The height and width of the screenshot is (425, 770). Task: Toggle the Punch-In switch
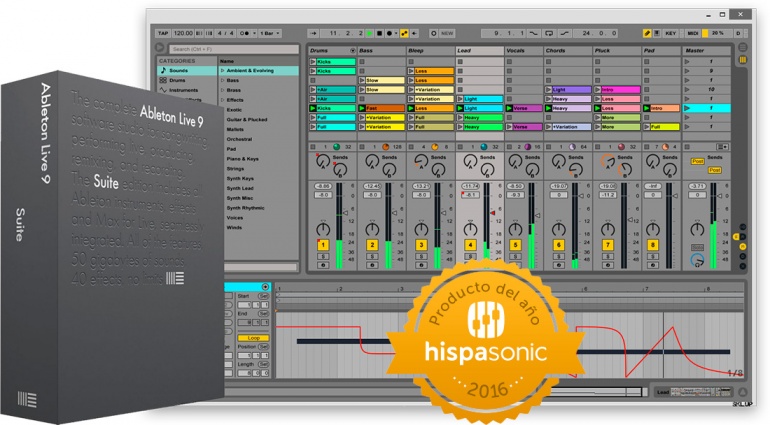(533, 33)
